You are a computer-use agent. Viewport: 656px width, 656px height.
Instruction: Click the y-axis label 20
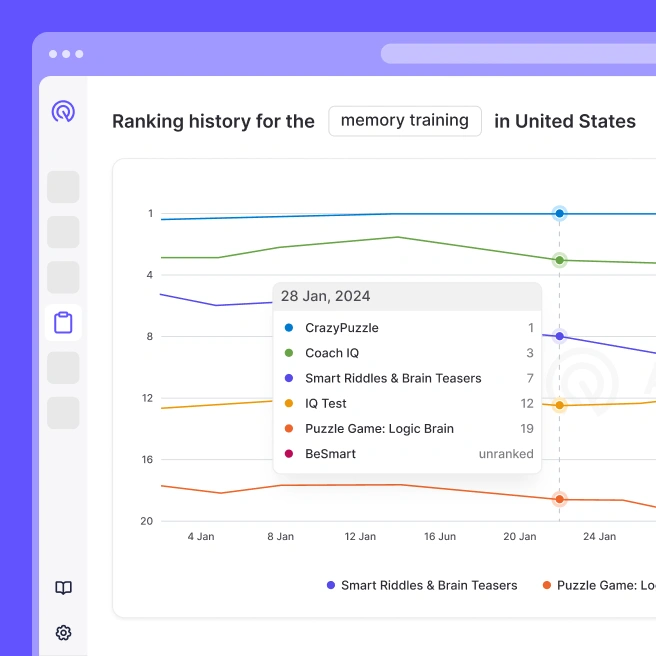[146, 521]
